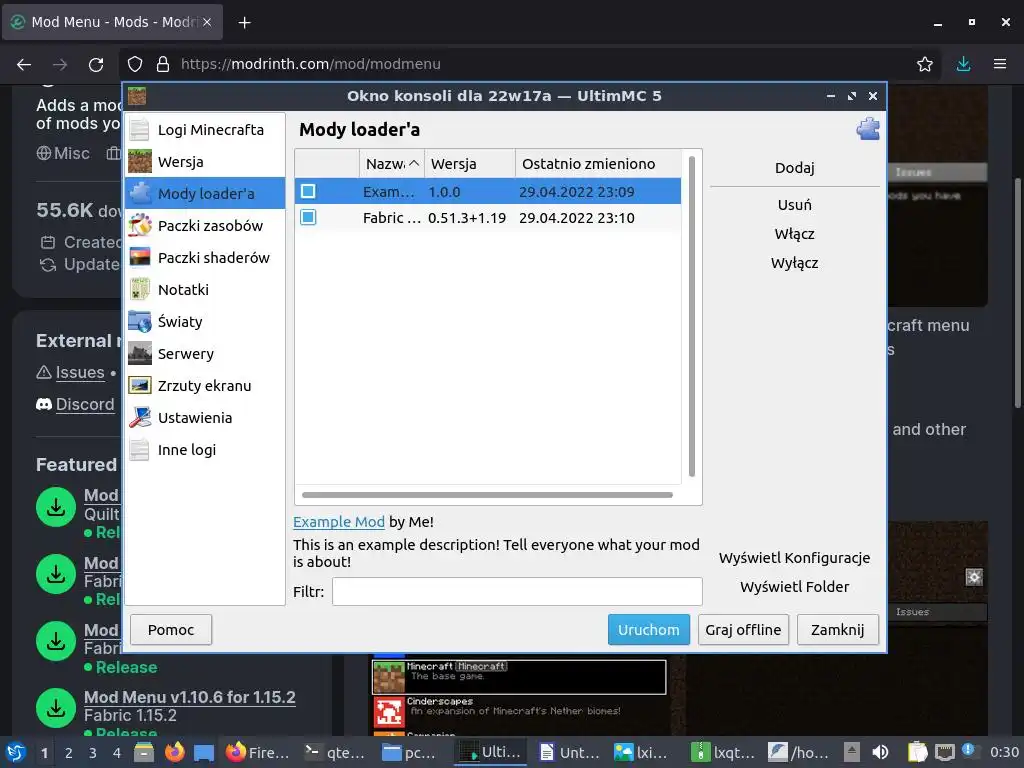This screenshot has width=1024, height=768.
Task: Click the Włącz button
Action: pyautogui.click(x=795, y=234)
